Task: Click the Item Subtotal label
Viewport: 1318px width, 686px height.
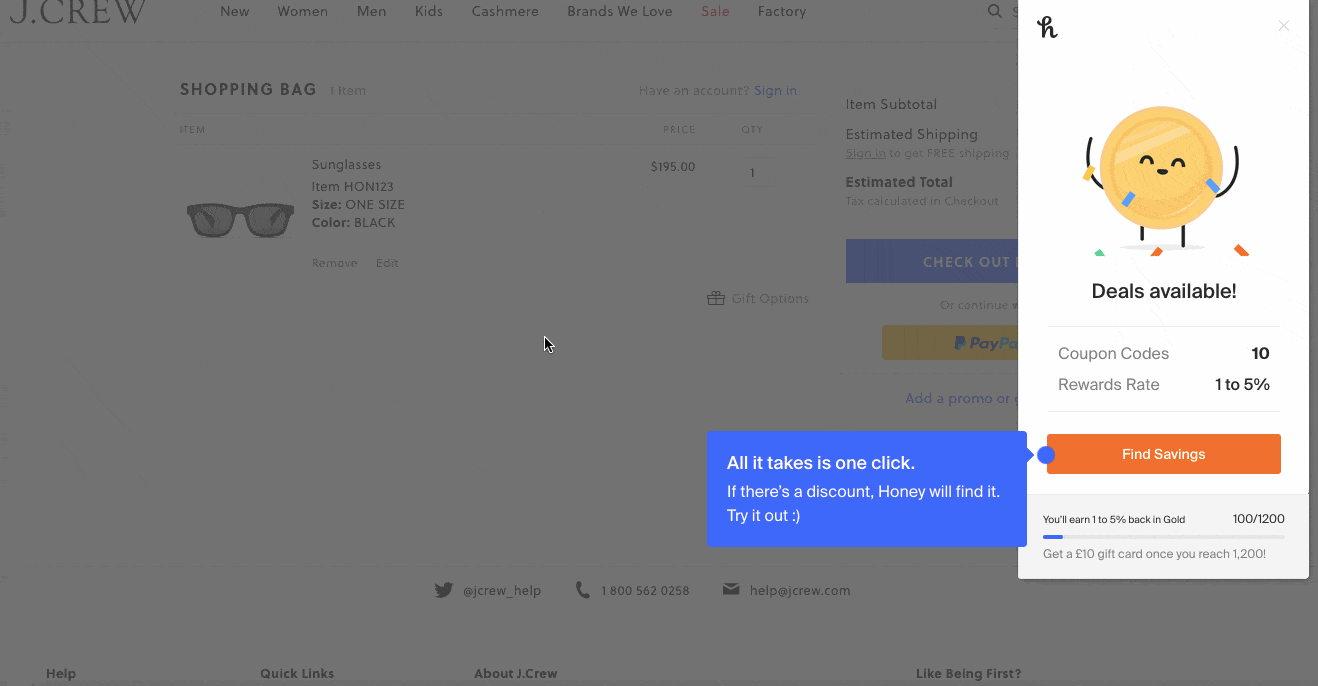Action: click(891, 104)
